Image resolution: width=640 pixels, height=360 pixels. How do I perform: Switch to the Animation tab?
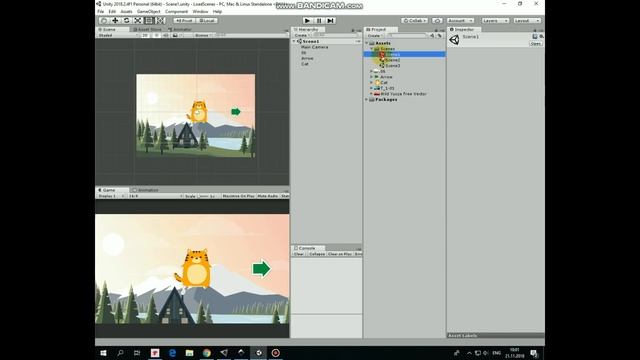[x=146, y=190]
